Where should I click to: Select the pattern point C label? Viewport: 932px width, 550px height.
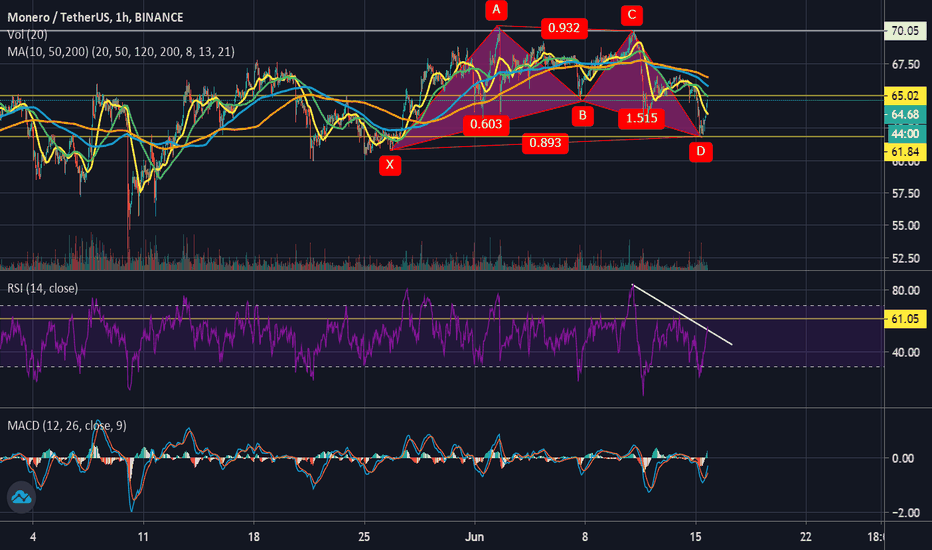tap(632, 15)
